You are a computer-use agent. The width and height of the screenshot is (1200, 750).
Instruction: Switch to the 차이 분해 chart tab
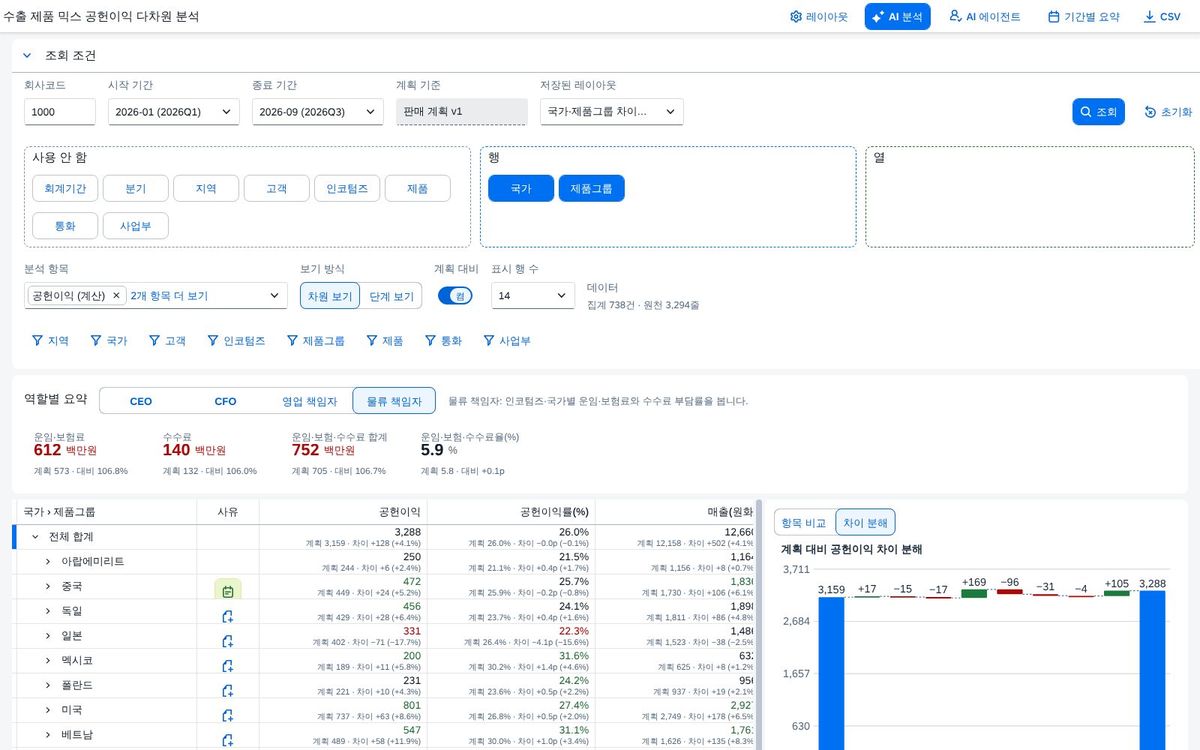point(865,522)
